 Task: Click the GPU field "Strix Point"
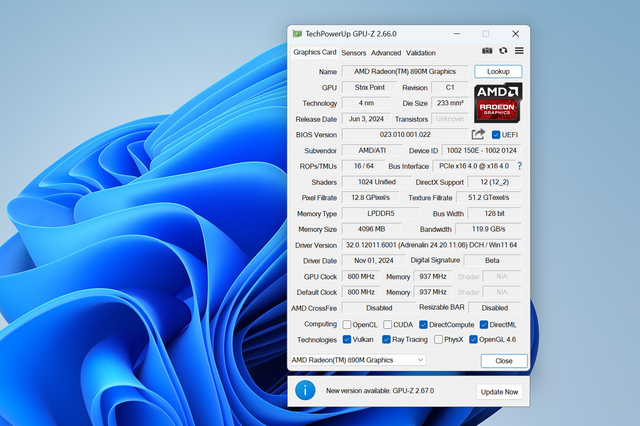(x=369, y=87)
